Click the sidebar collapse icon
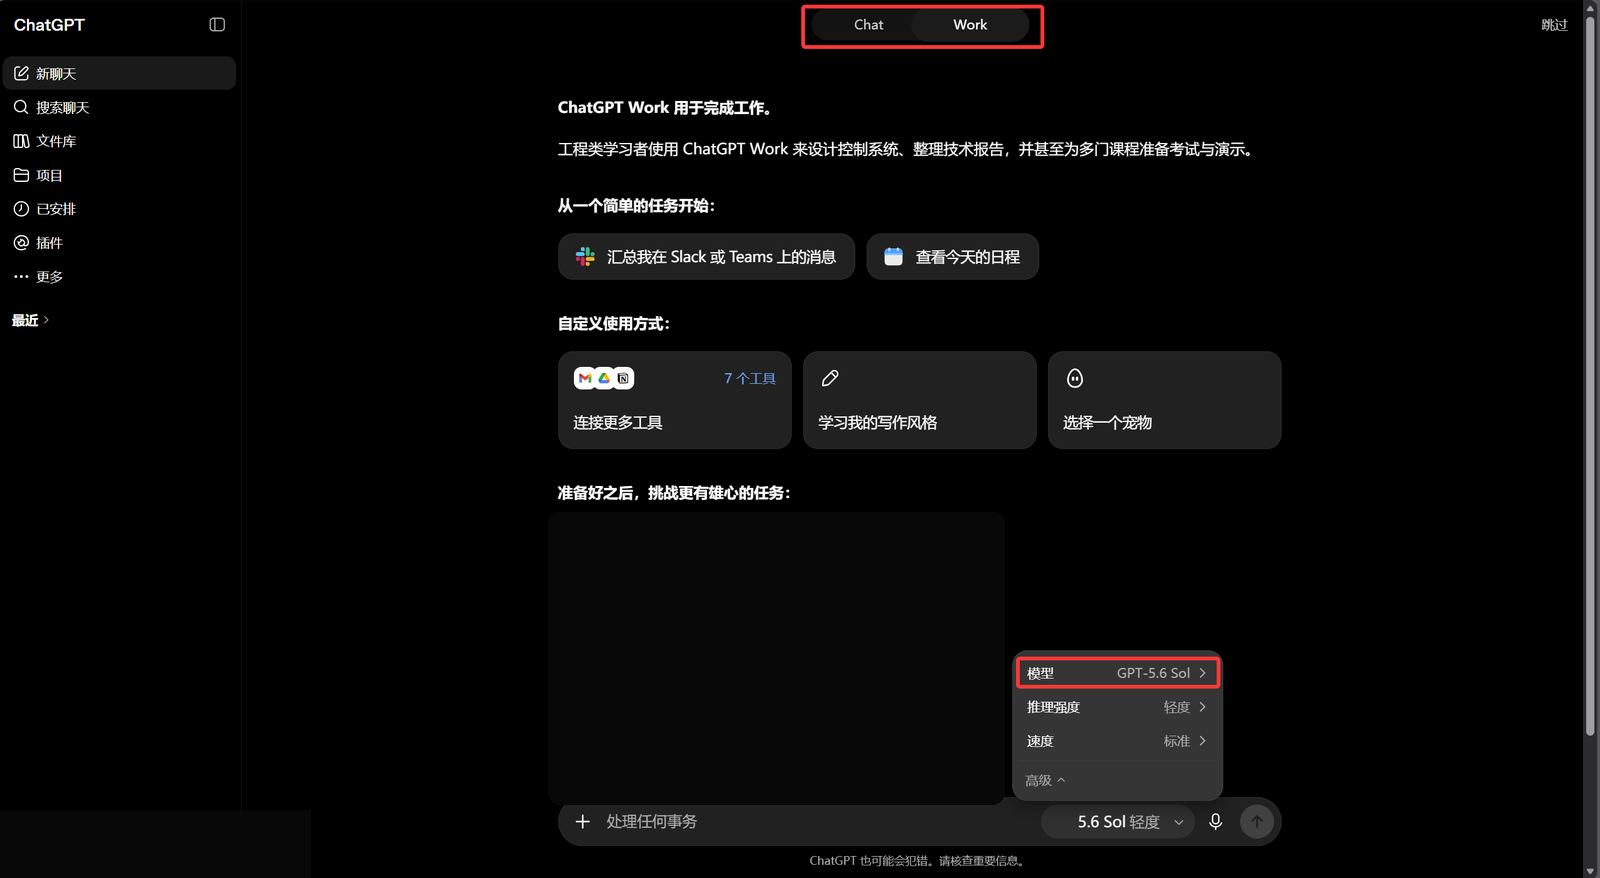The height and width of the screenshot is (878, 1600). pyautogui.click(x=217, y=25)
